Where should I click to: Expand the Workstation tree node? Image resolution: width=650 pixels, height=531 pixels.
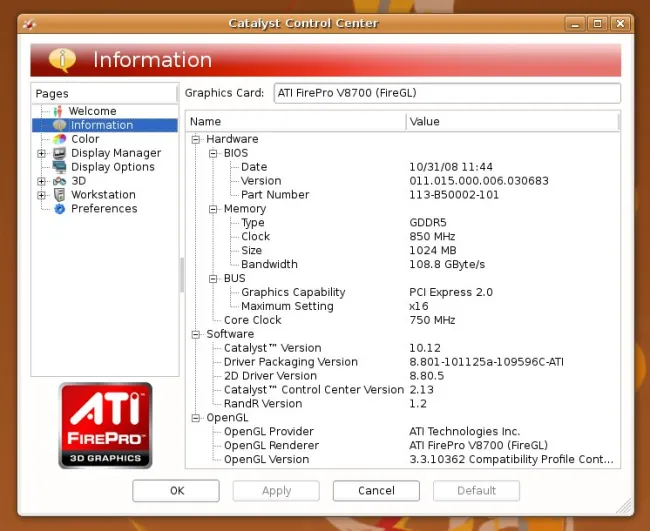(x=41, y=195)
